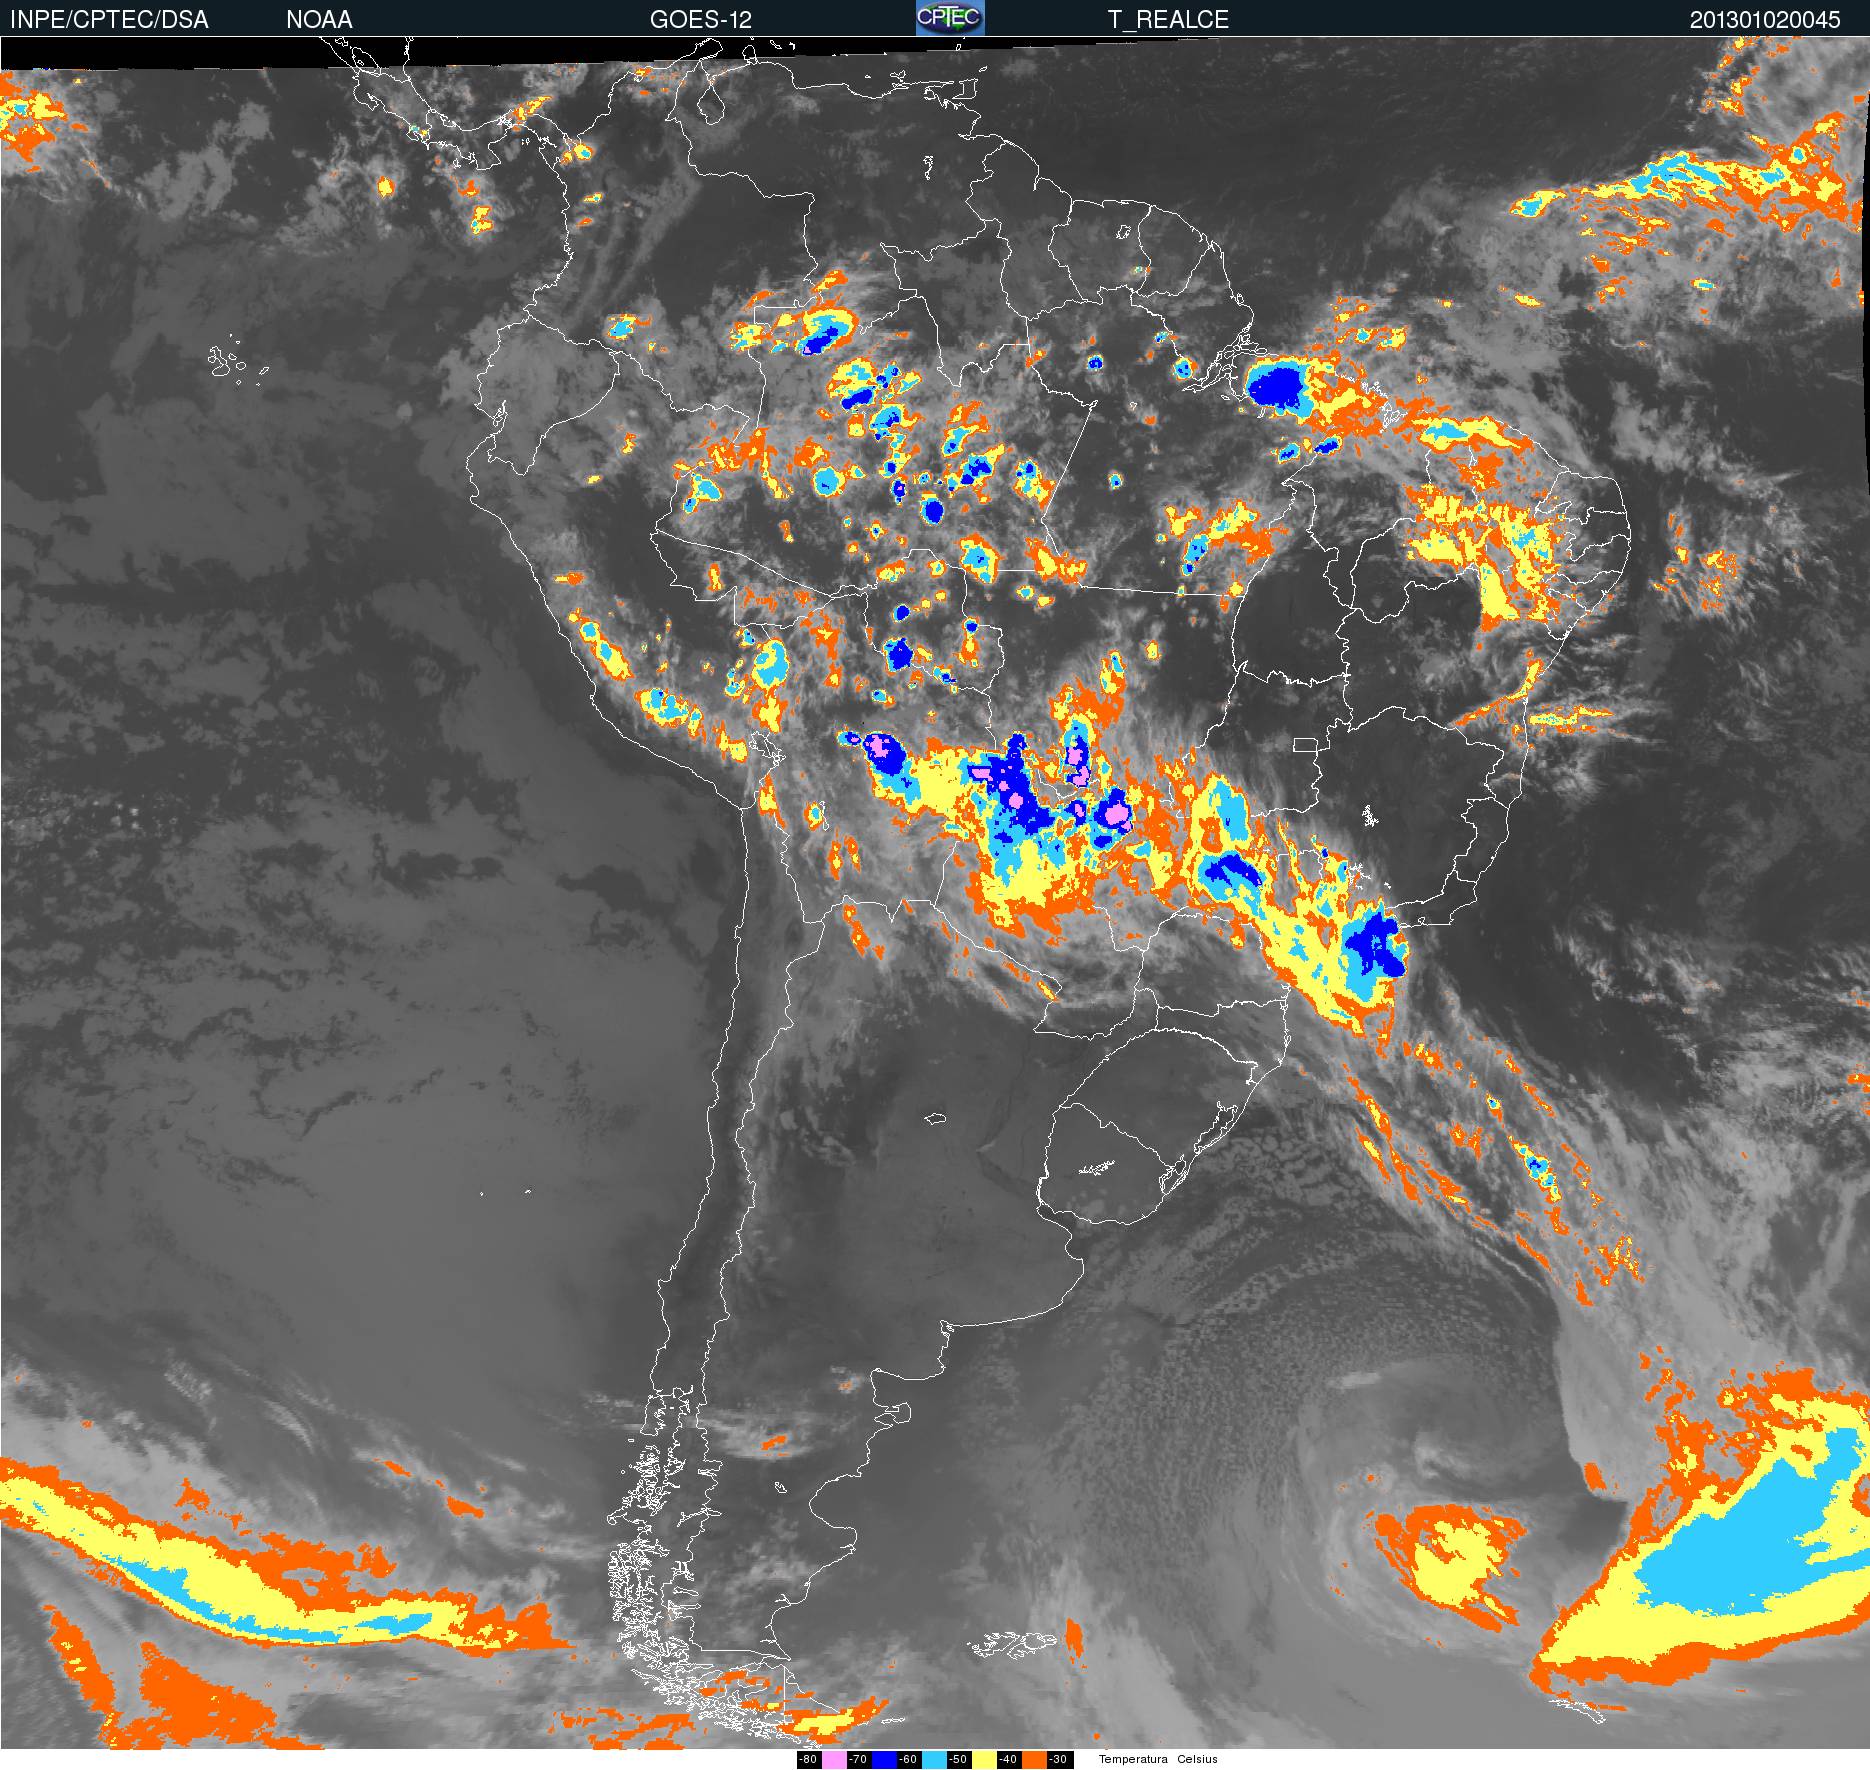
Task: Select the dark blue legend swatch
Action: click(884, 1760)
